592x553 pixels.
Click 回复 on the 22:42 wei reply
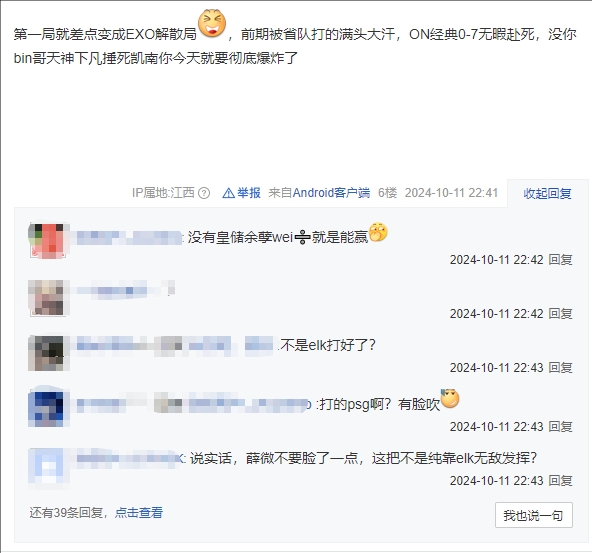pyautogui.click(x=560, y=260)
